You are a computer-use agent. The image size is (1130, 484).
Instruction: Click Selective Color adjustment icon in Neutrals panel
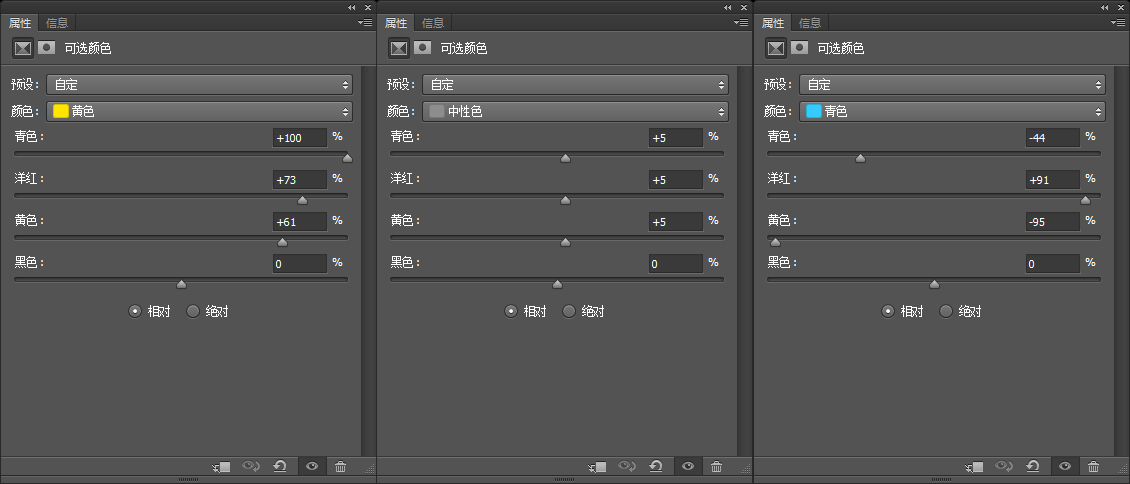[399, 48]
